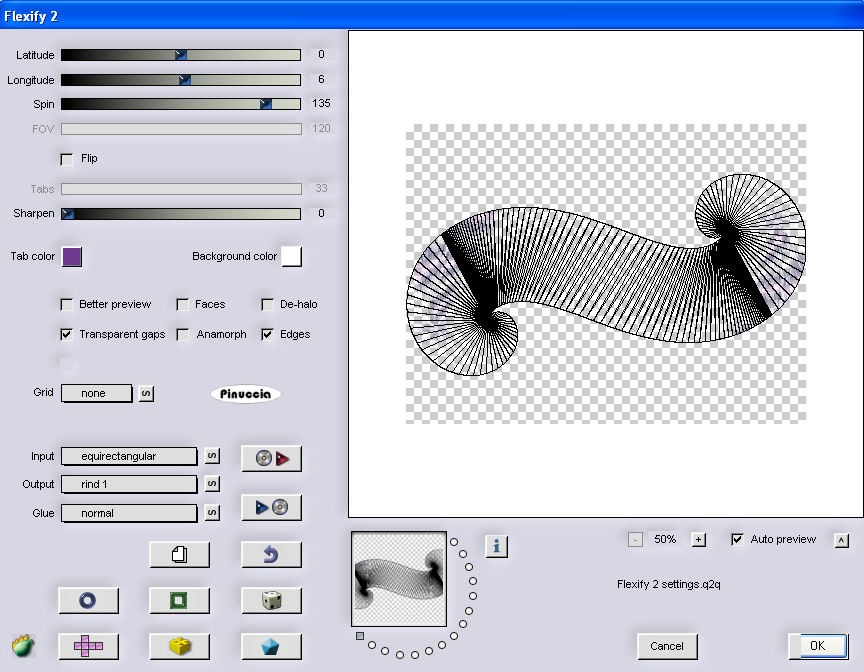Click the blue ring icon button

coord(88,600)
